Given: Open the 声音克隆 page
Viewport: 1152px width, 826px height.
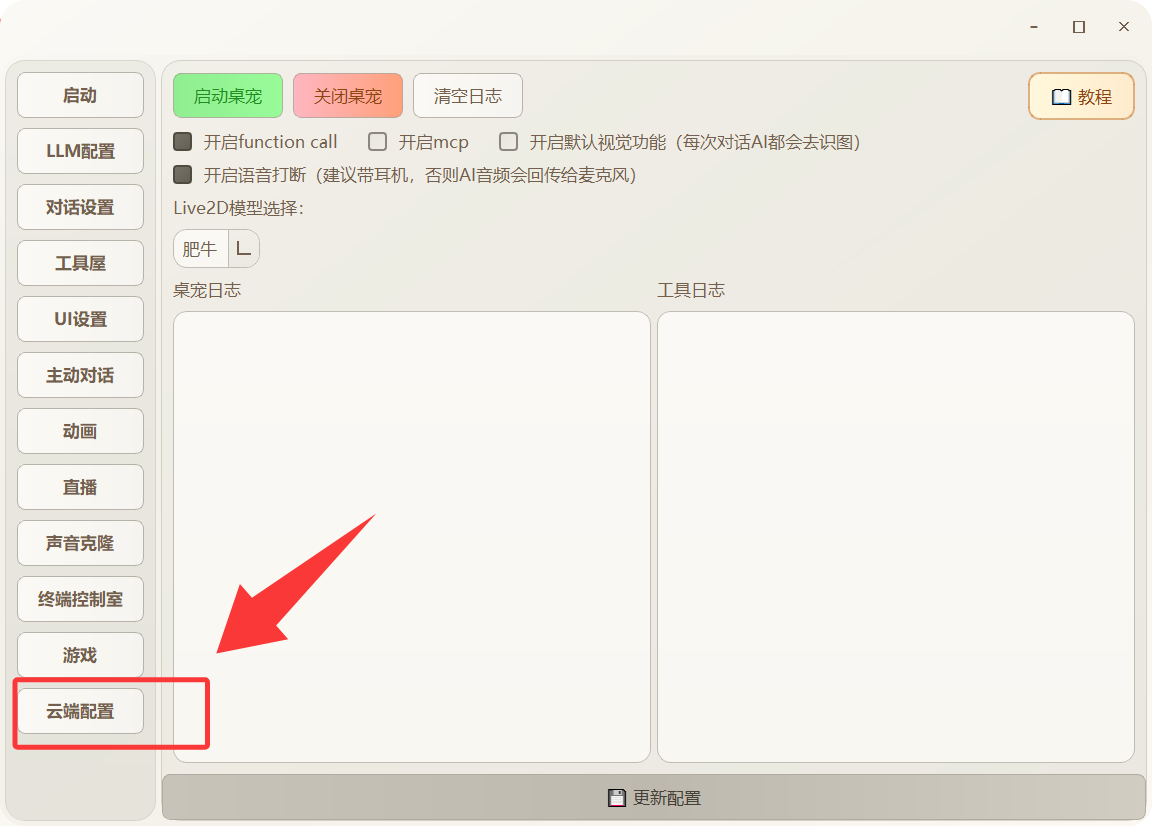Looking at the screenshot, I should (80, 544).
